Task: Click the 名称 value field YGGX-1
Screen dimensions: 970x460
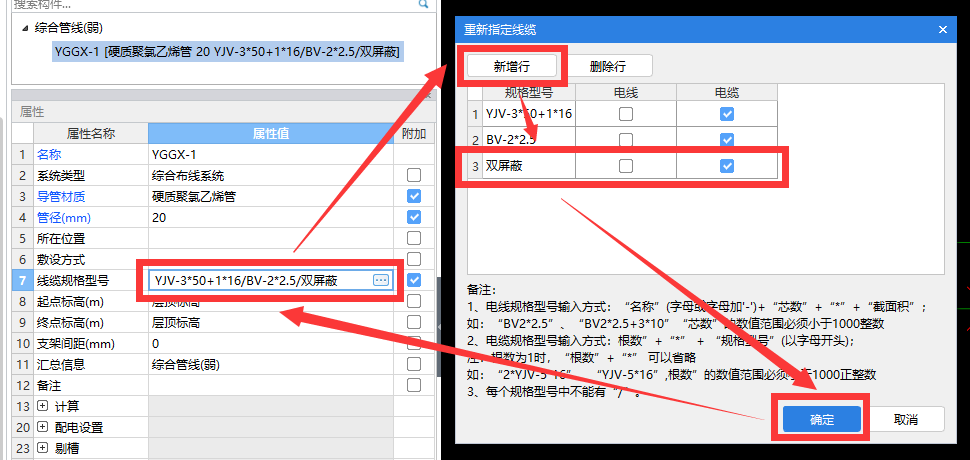Action: 270,155
